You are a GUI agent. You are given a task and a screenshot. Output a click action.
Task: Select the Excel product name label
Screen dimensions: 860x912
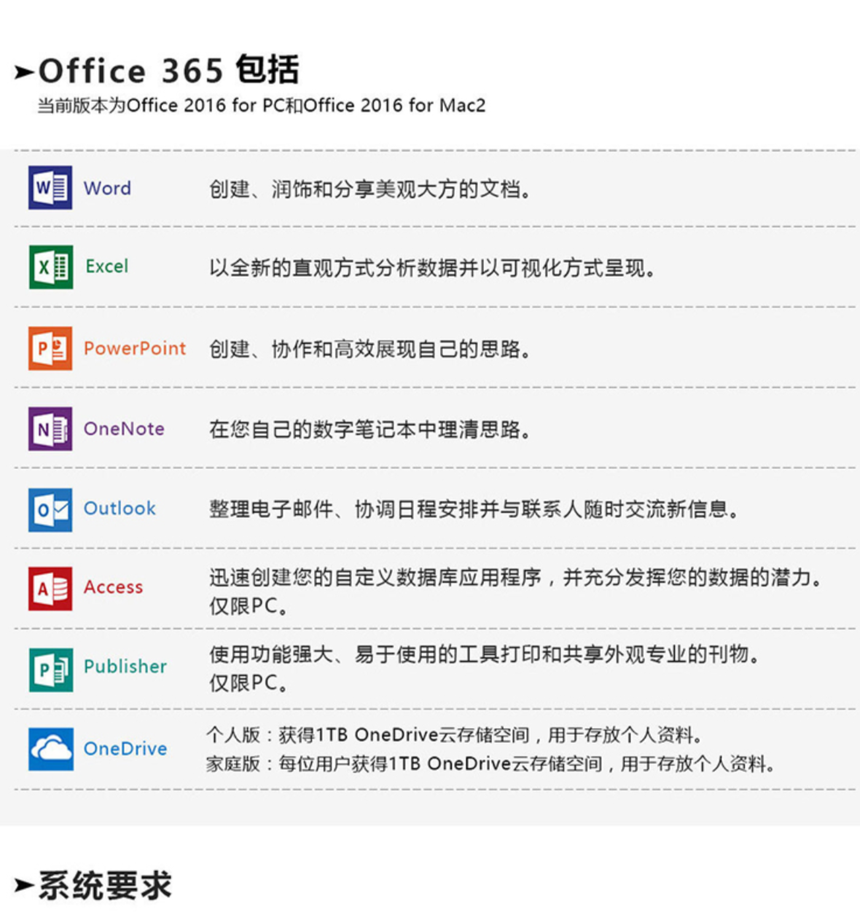pos(107,266)
